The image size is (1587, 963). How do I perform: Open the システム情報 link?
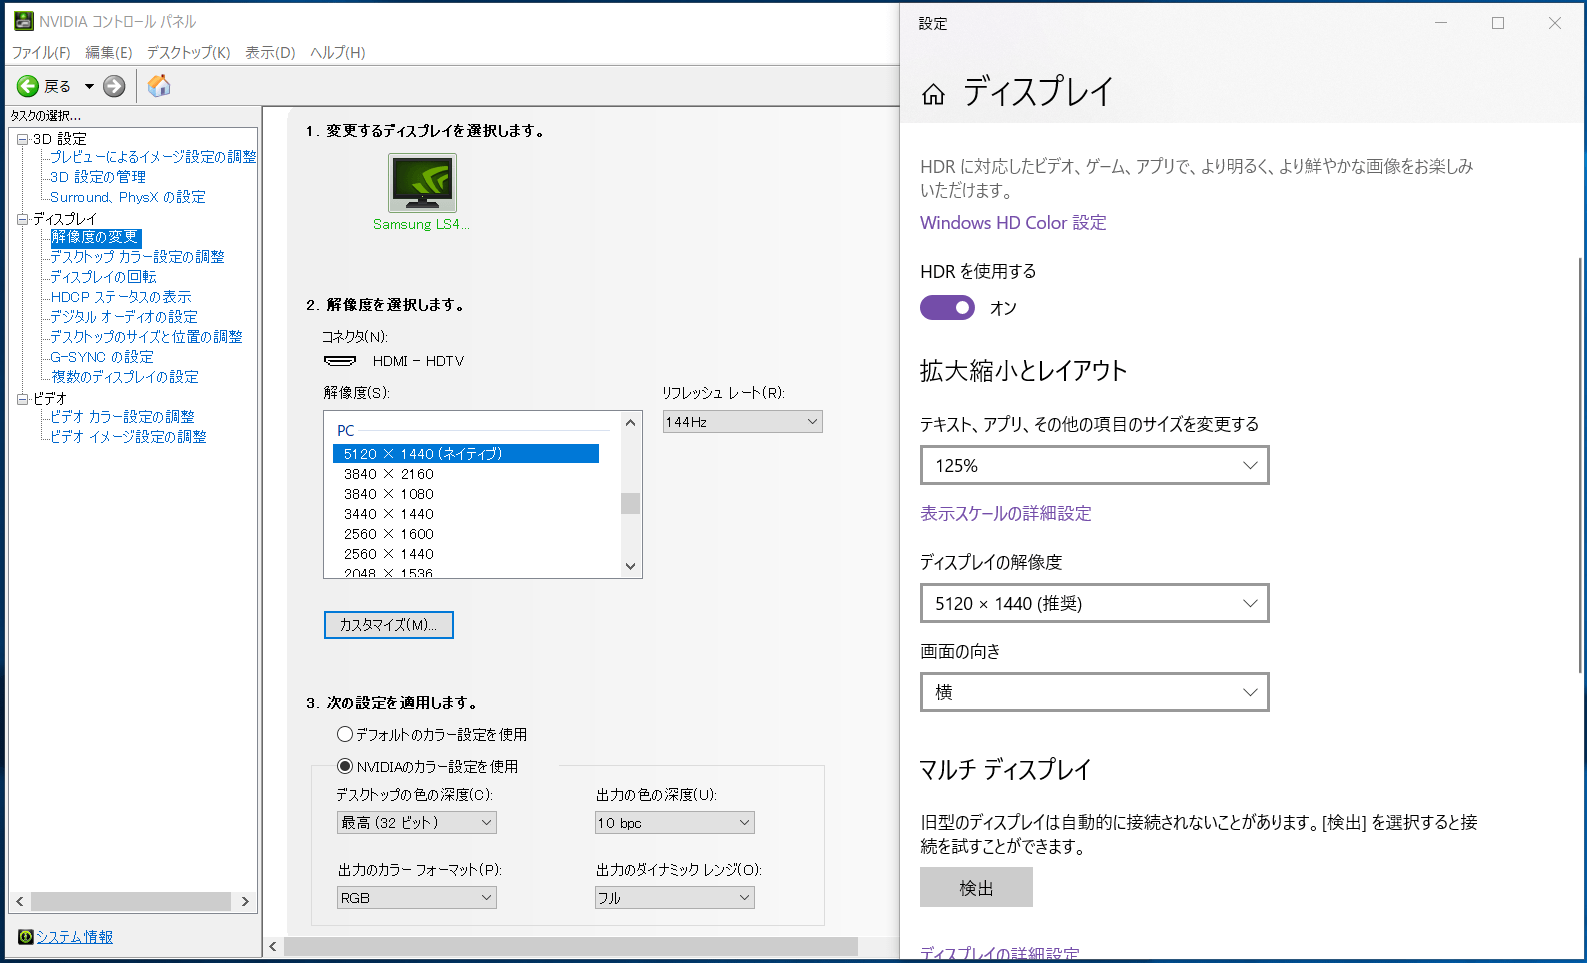75,937
